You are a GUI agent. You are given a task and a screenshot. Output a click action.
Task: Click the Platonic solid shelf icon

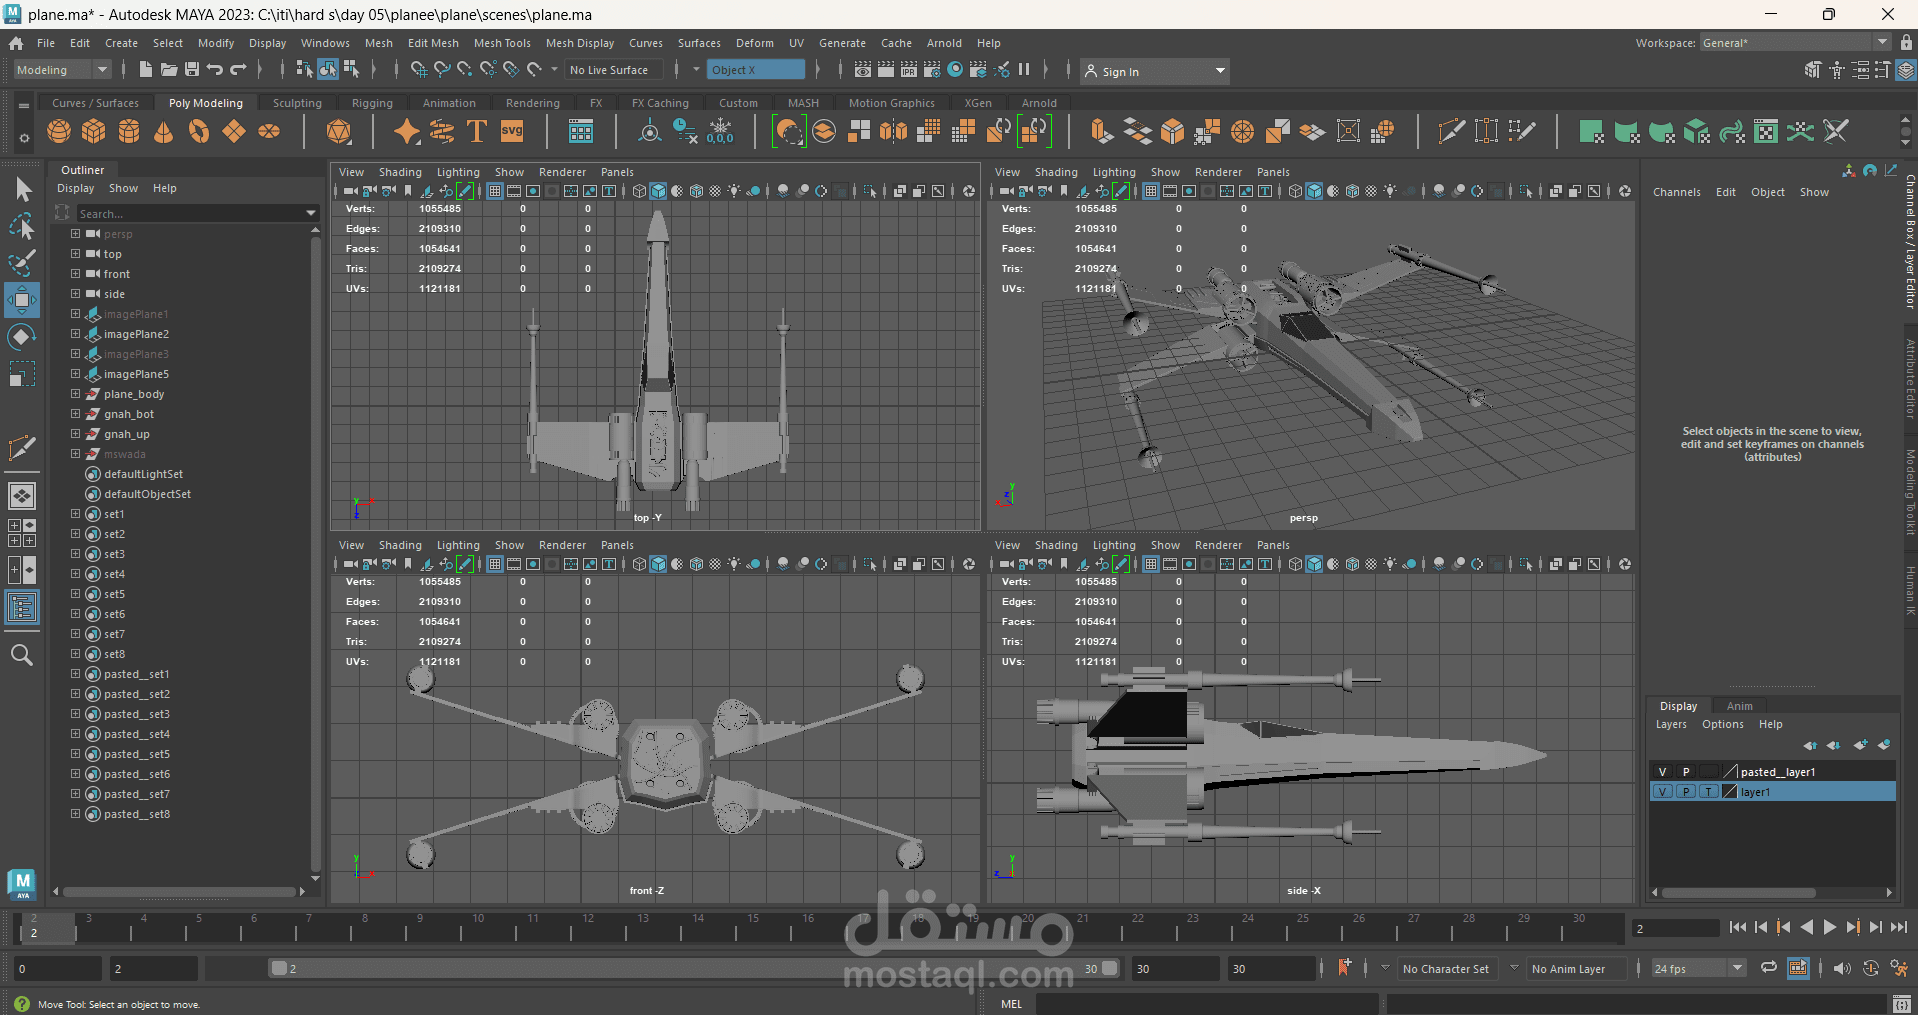coord(339,131)
